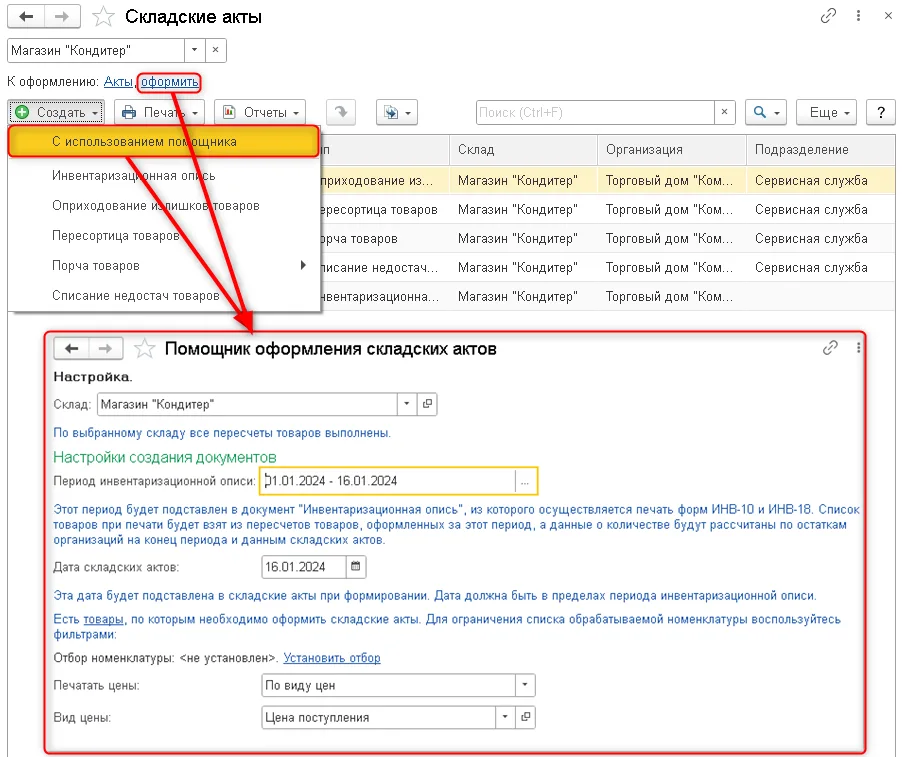The width and height of the screenshot is (907, 757).
Task: Click the open icon beside Цена поступления
Action: (525, 717)
